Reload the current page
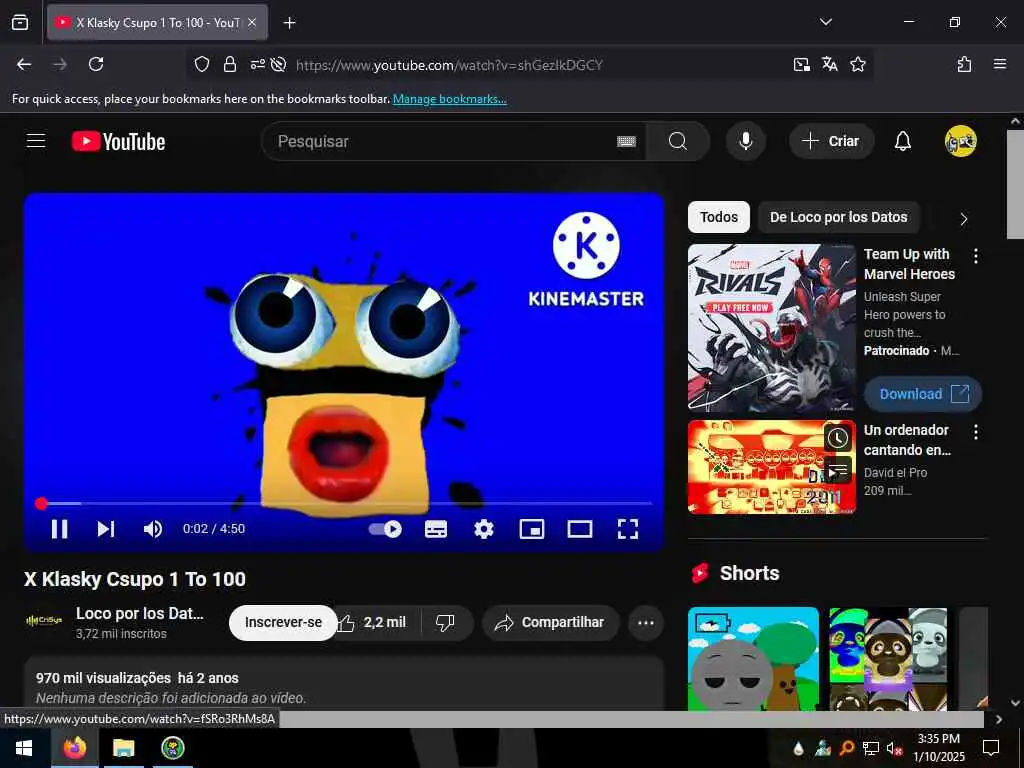The height and width of the screenshot is (768, 1024). click(96, 64)
